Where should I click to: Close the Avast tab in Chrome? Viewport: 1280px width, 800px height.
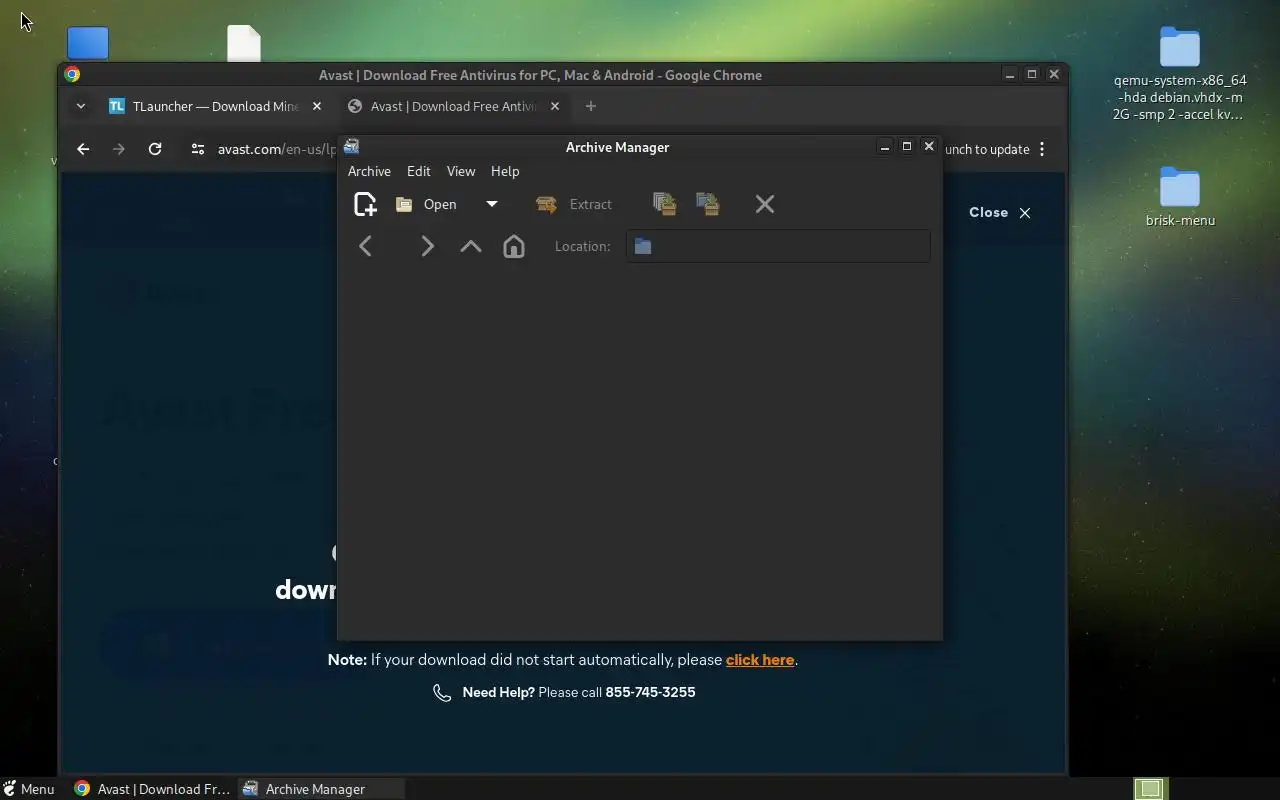(x=555, y=106)
